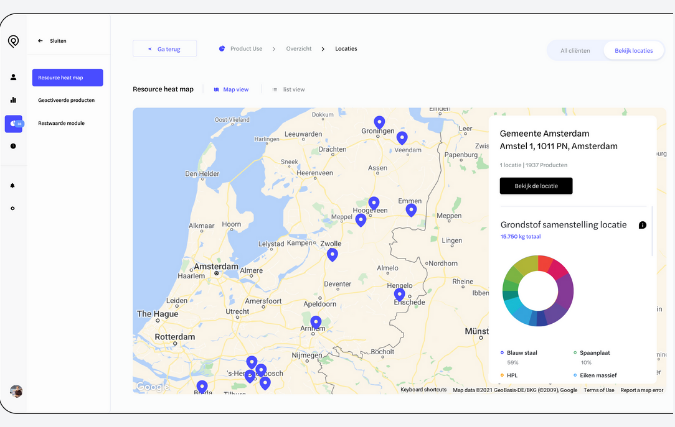Click the purple segment of the donut chart
Screen dimensions: 675x427
[x=565, y=291]
